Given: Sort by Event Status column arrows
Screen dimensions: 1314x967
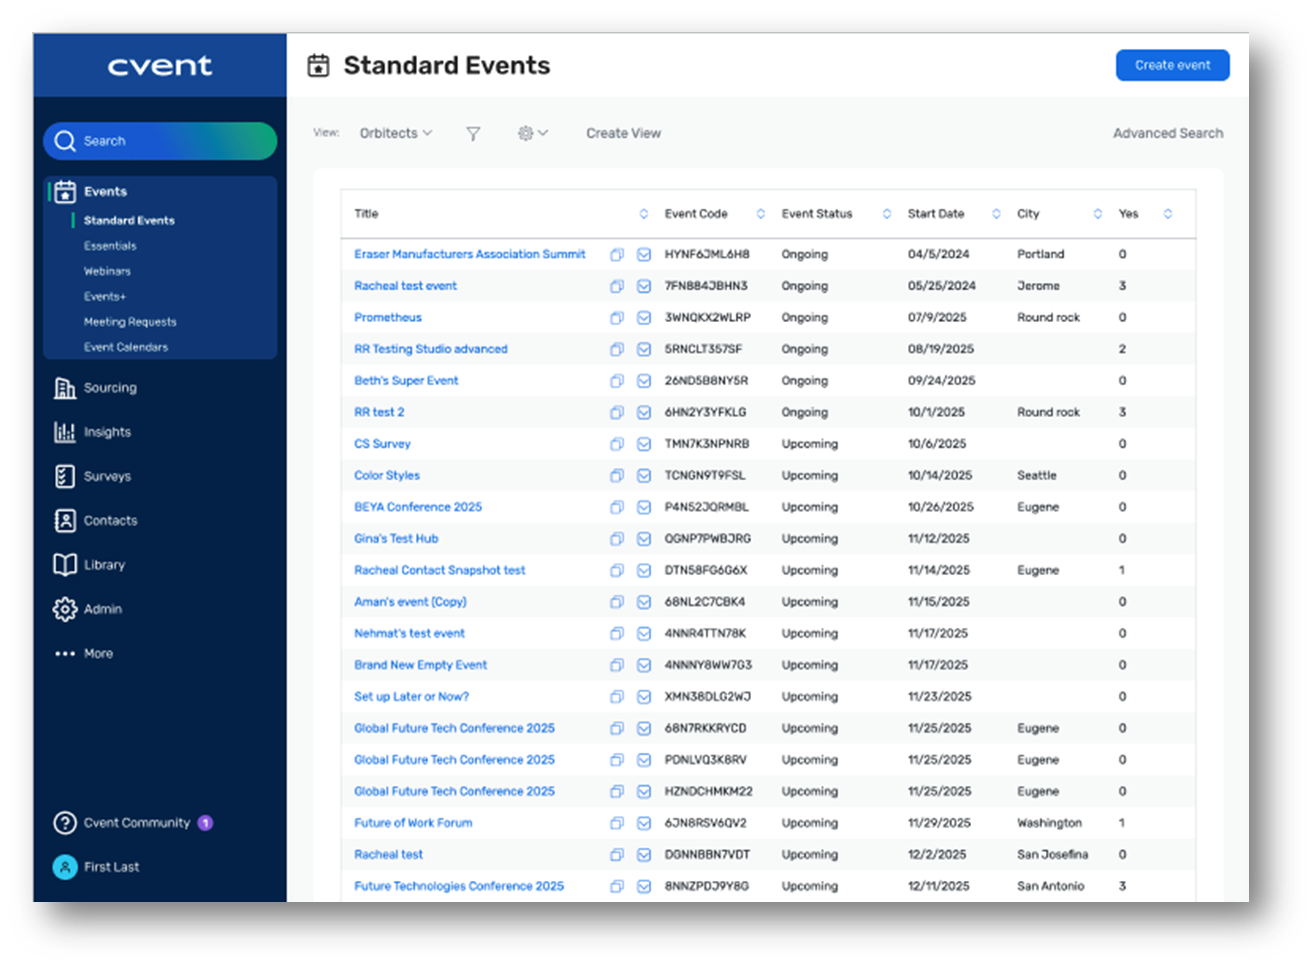Looking at the screenshot, I should click(x=886, y=214).
